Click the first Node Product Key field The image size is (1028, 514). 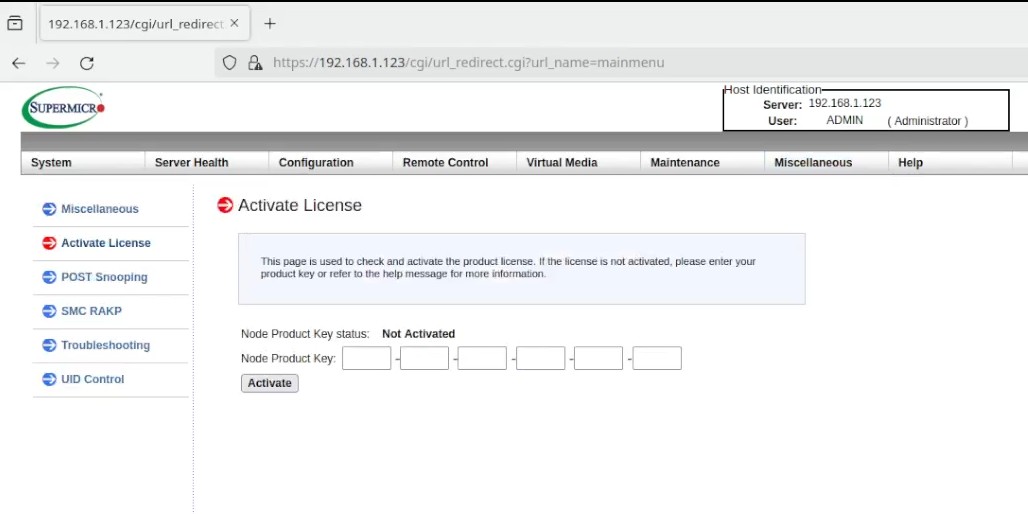pyautogui.click(x=366, y=358)
